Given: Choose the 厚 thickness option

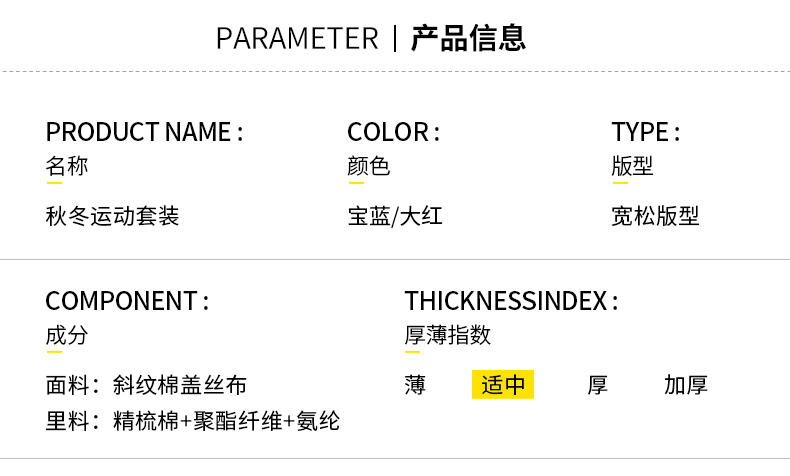Looking at the screenshot, I should 598,385.
